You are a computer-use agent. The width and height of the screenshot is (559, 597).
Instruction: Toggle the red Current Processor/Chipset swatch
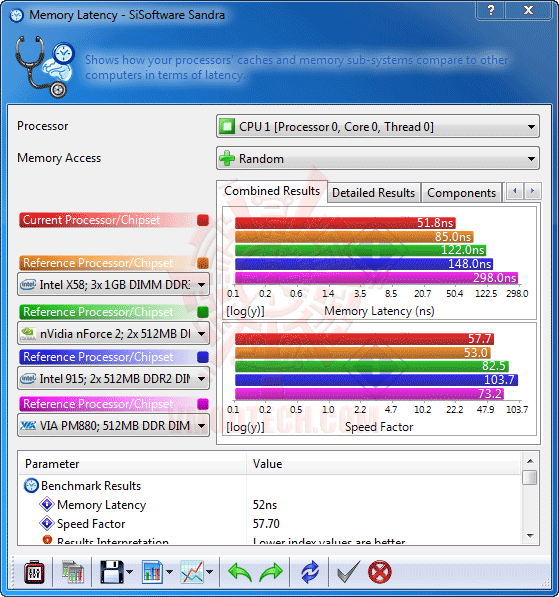tap(203, 220)
